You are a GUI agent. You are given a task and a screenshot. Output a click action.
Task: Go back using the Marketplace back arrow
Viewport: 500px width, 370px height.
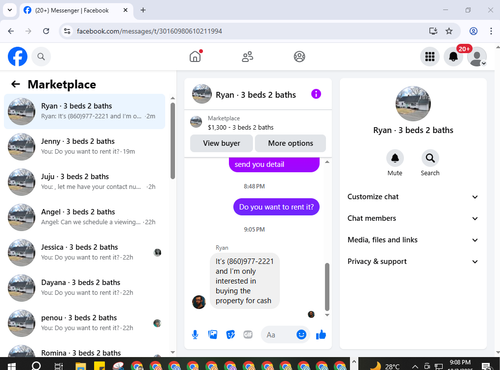tap(16, 84)
